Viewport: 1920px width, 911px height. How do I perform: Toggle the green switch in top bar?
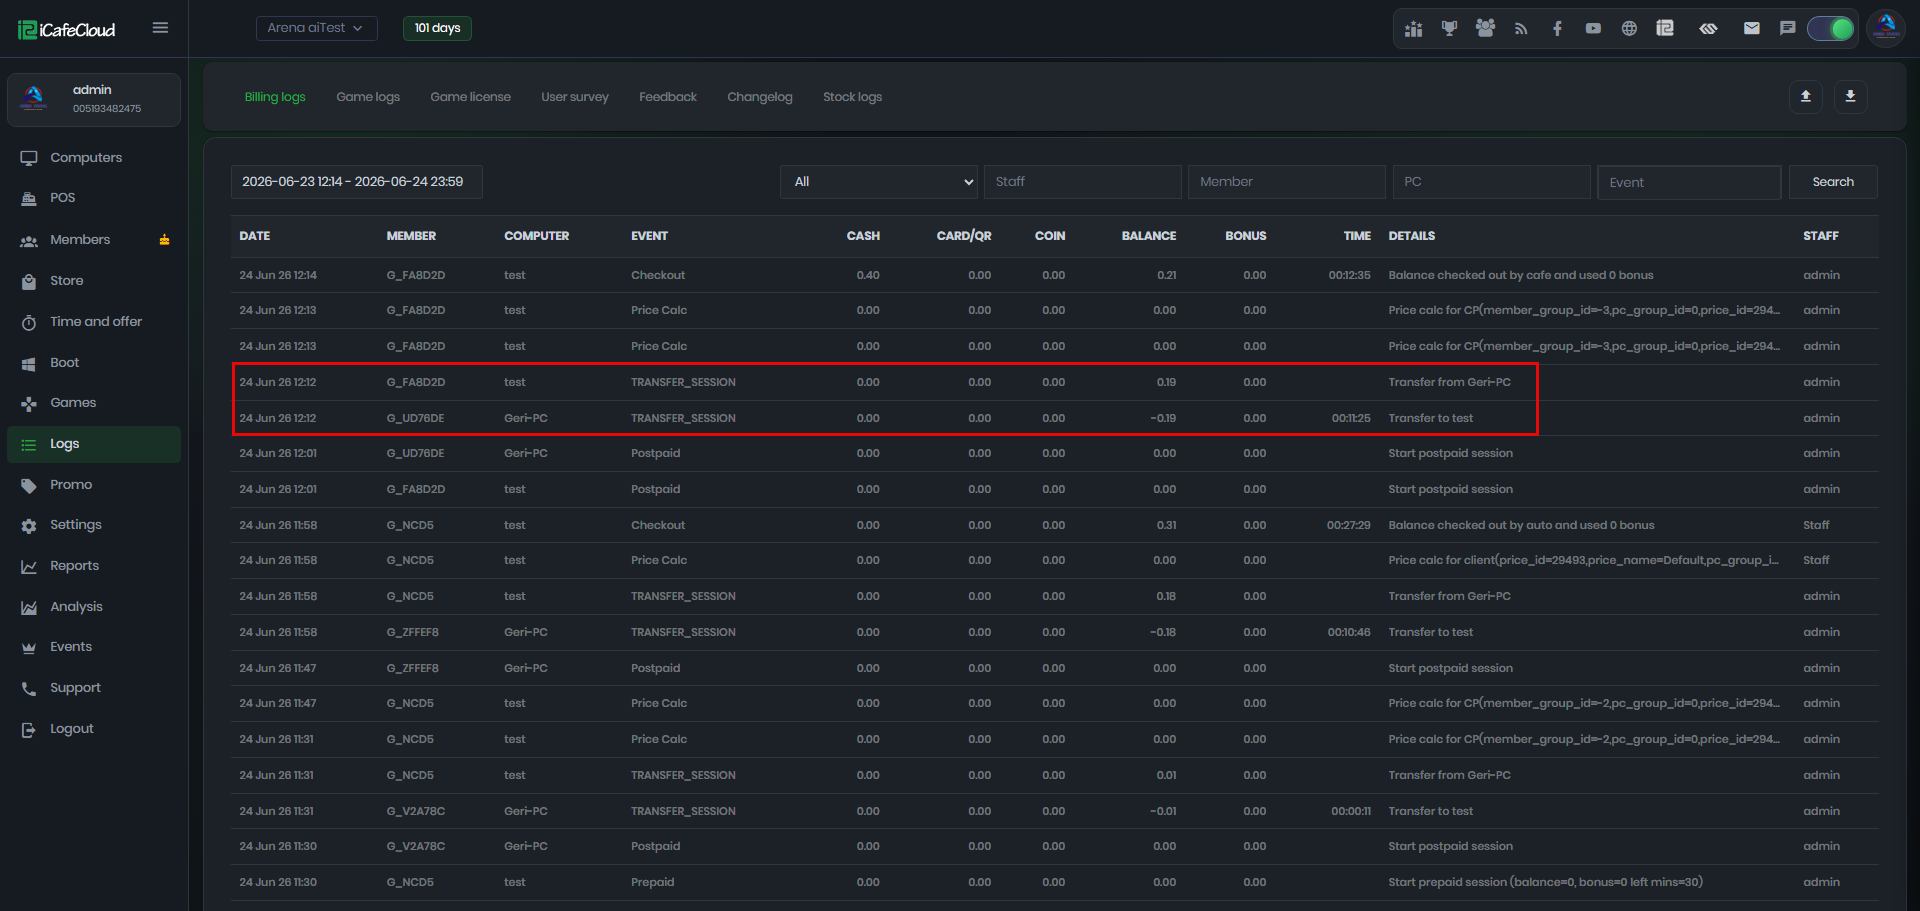point(1831,29)
